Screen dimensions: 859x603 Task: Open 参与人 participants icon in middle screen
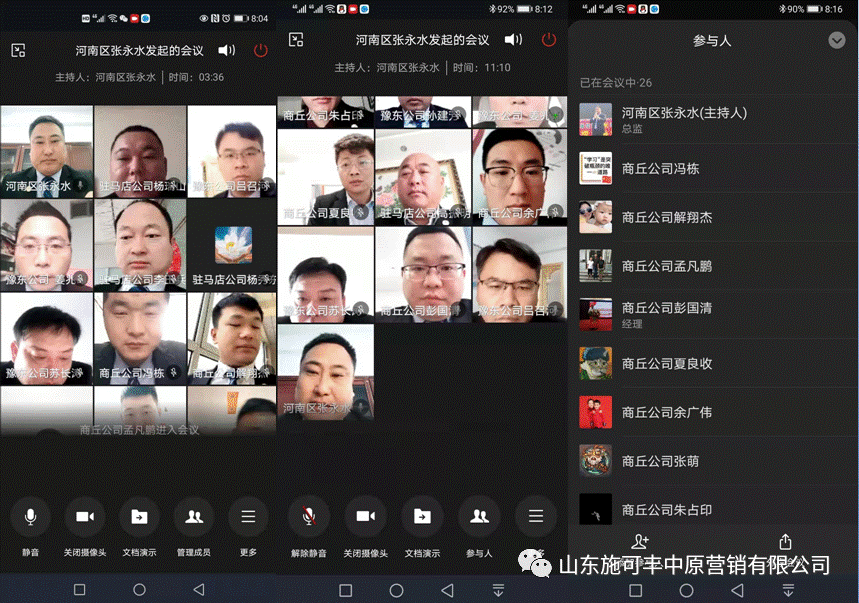click(479, 516)
